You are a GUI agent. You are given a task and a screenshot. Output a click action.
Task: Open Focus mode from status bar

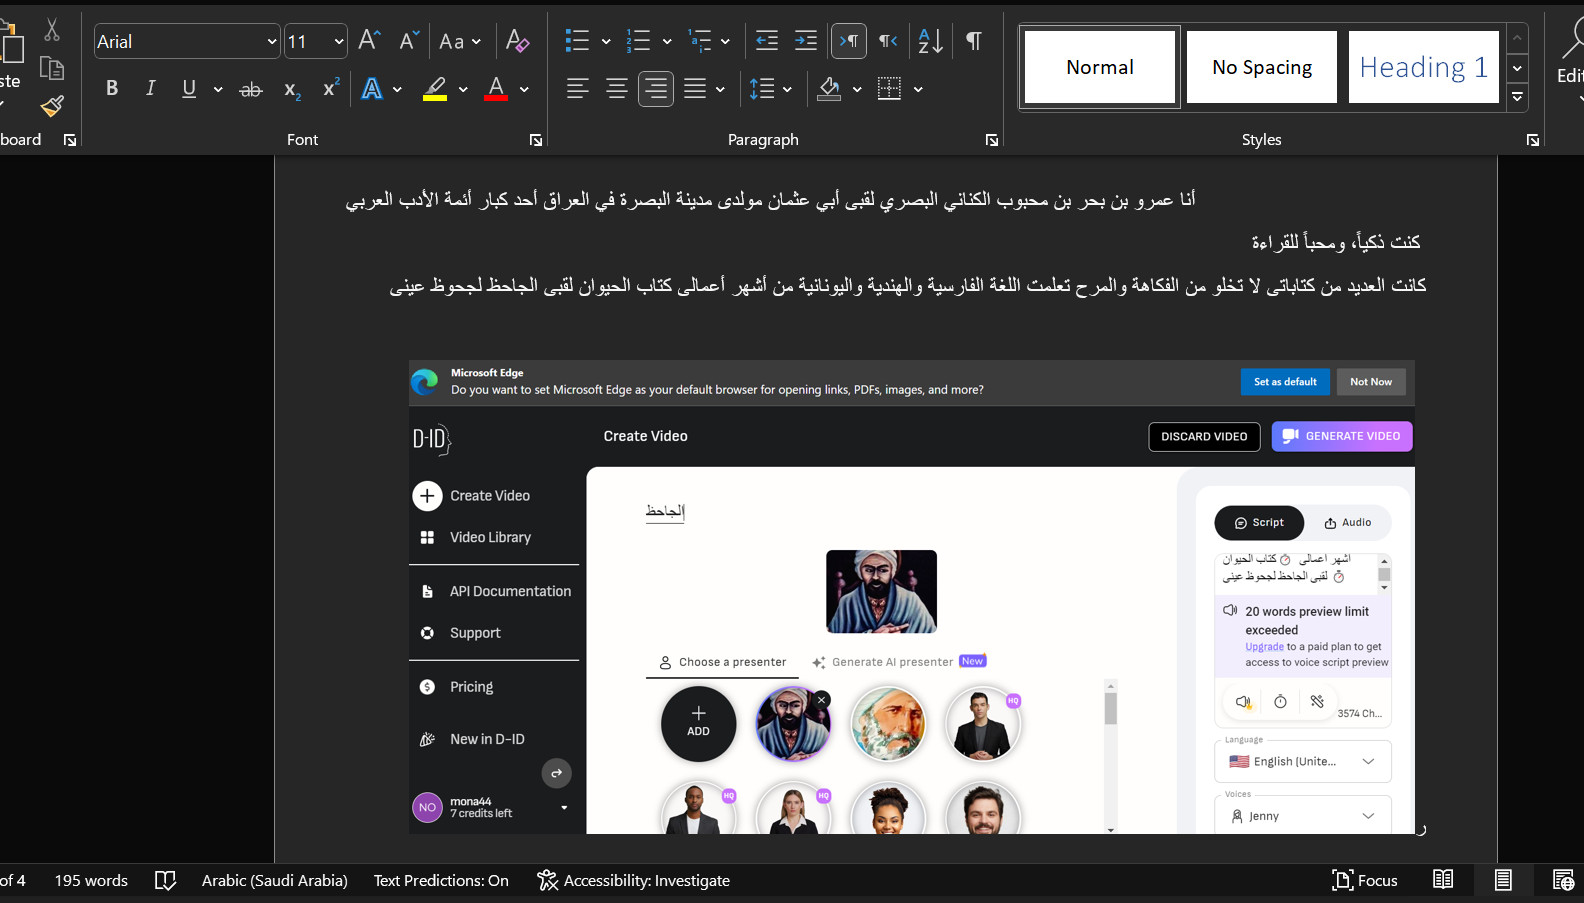[x=1365, y=880]
